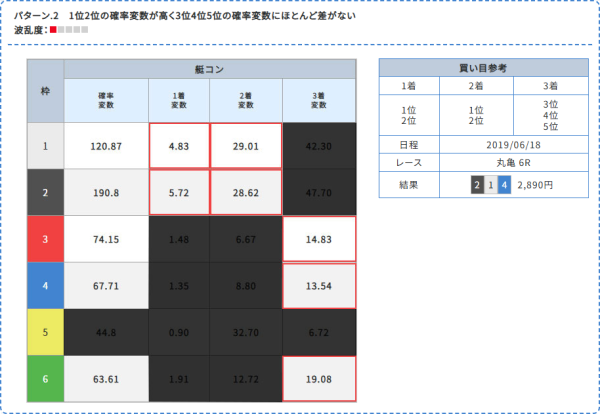The image size is (600, 414).
Task: Select the green lane 6 cell
Action: click(46, 379)
